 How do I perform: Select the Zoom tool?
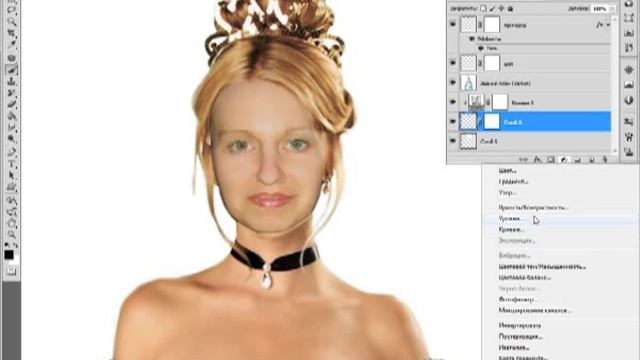[x=12, y=235]
